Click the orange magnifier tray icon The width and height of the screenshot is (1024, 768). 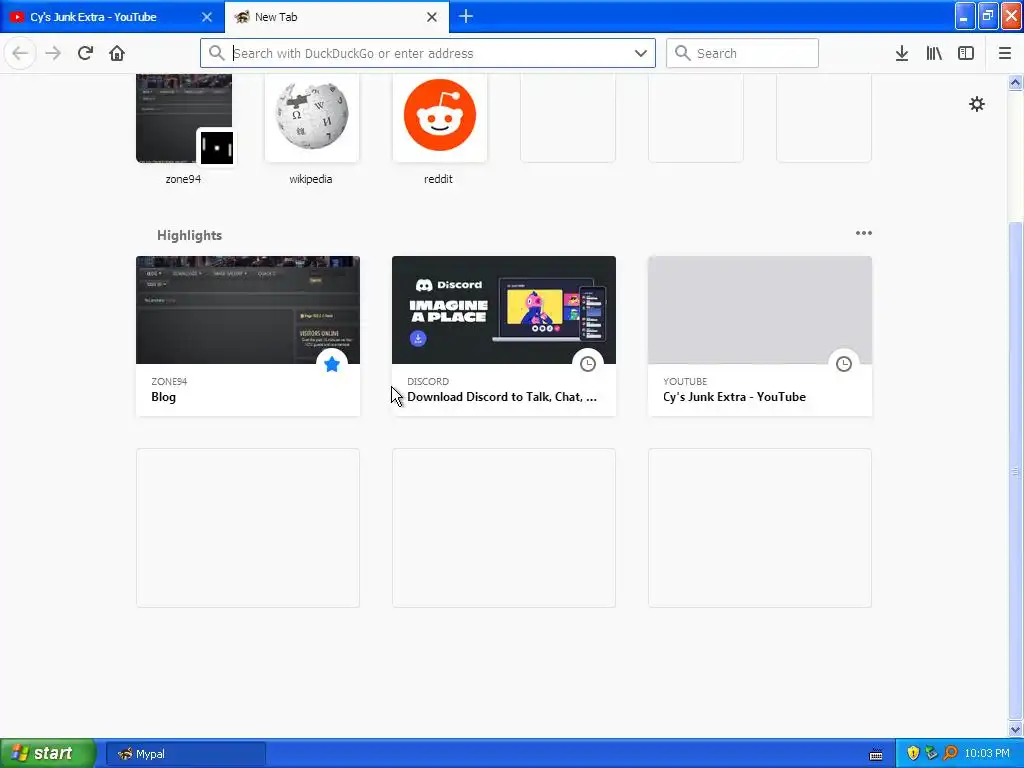point(950,753)
